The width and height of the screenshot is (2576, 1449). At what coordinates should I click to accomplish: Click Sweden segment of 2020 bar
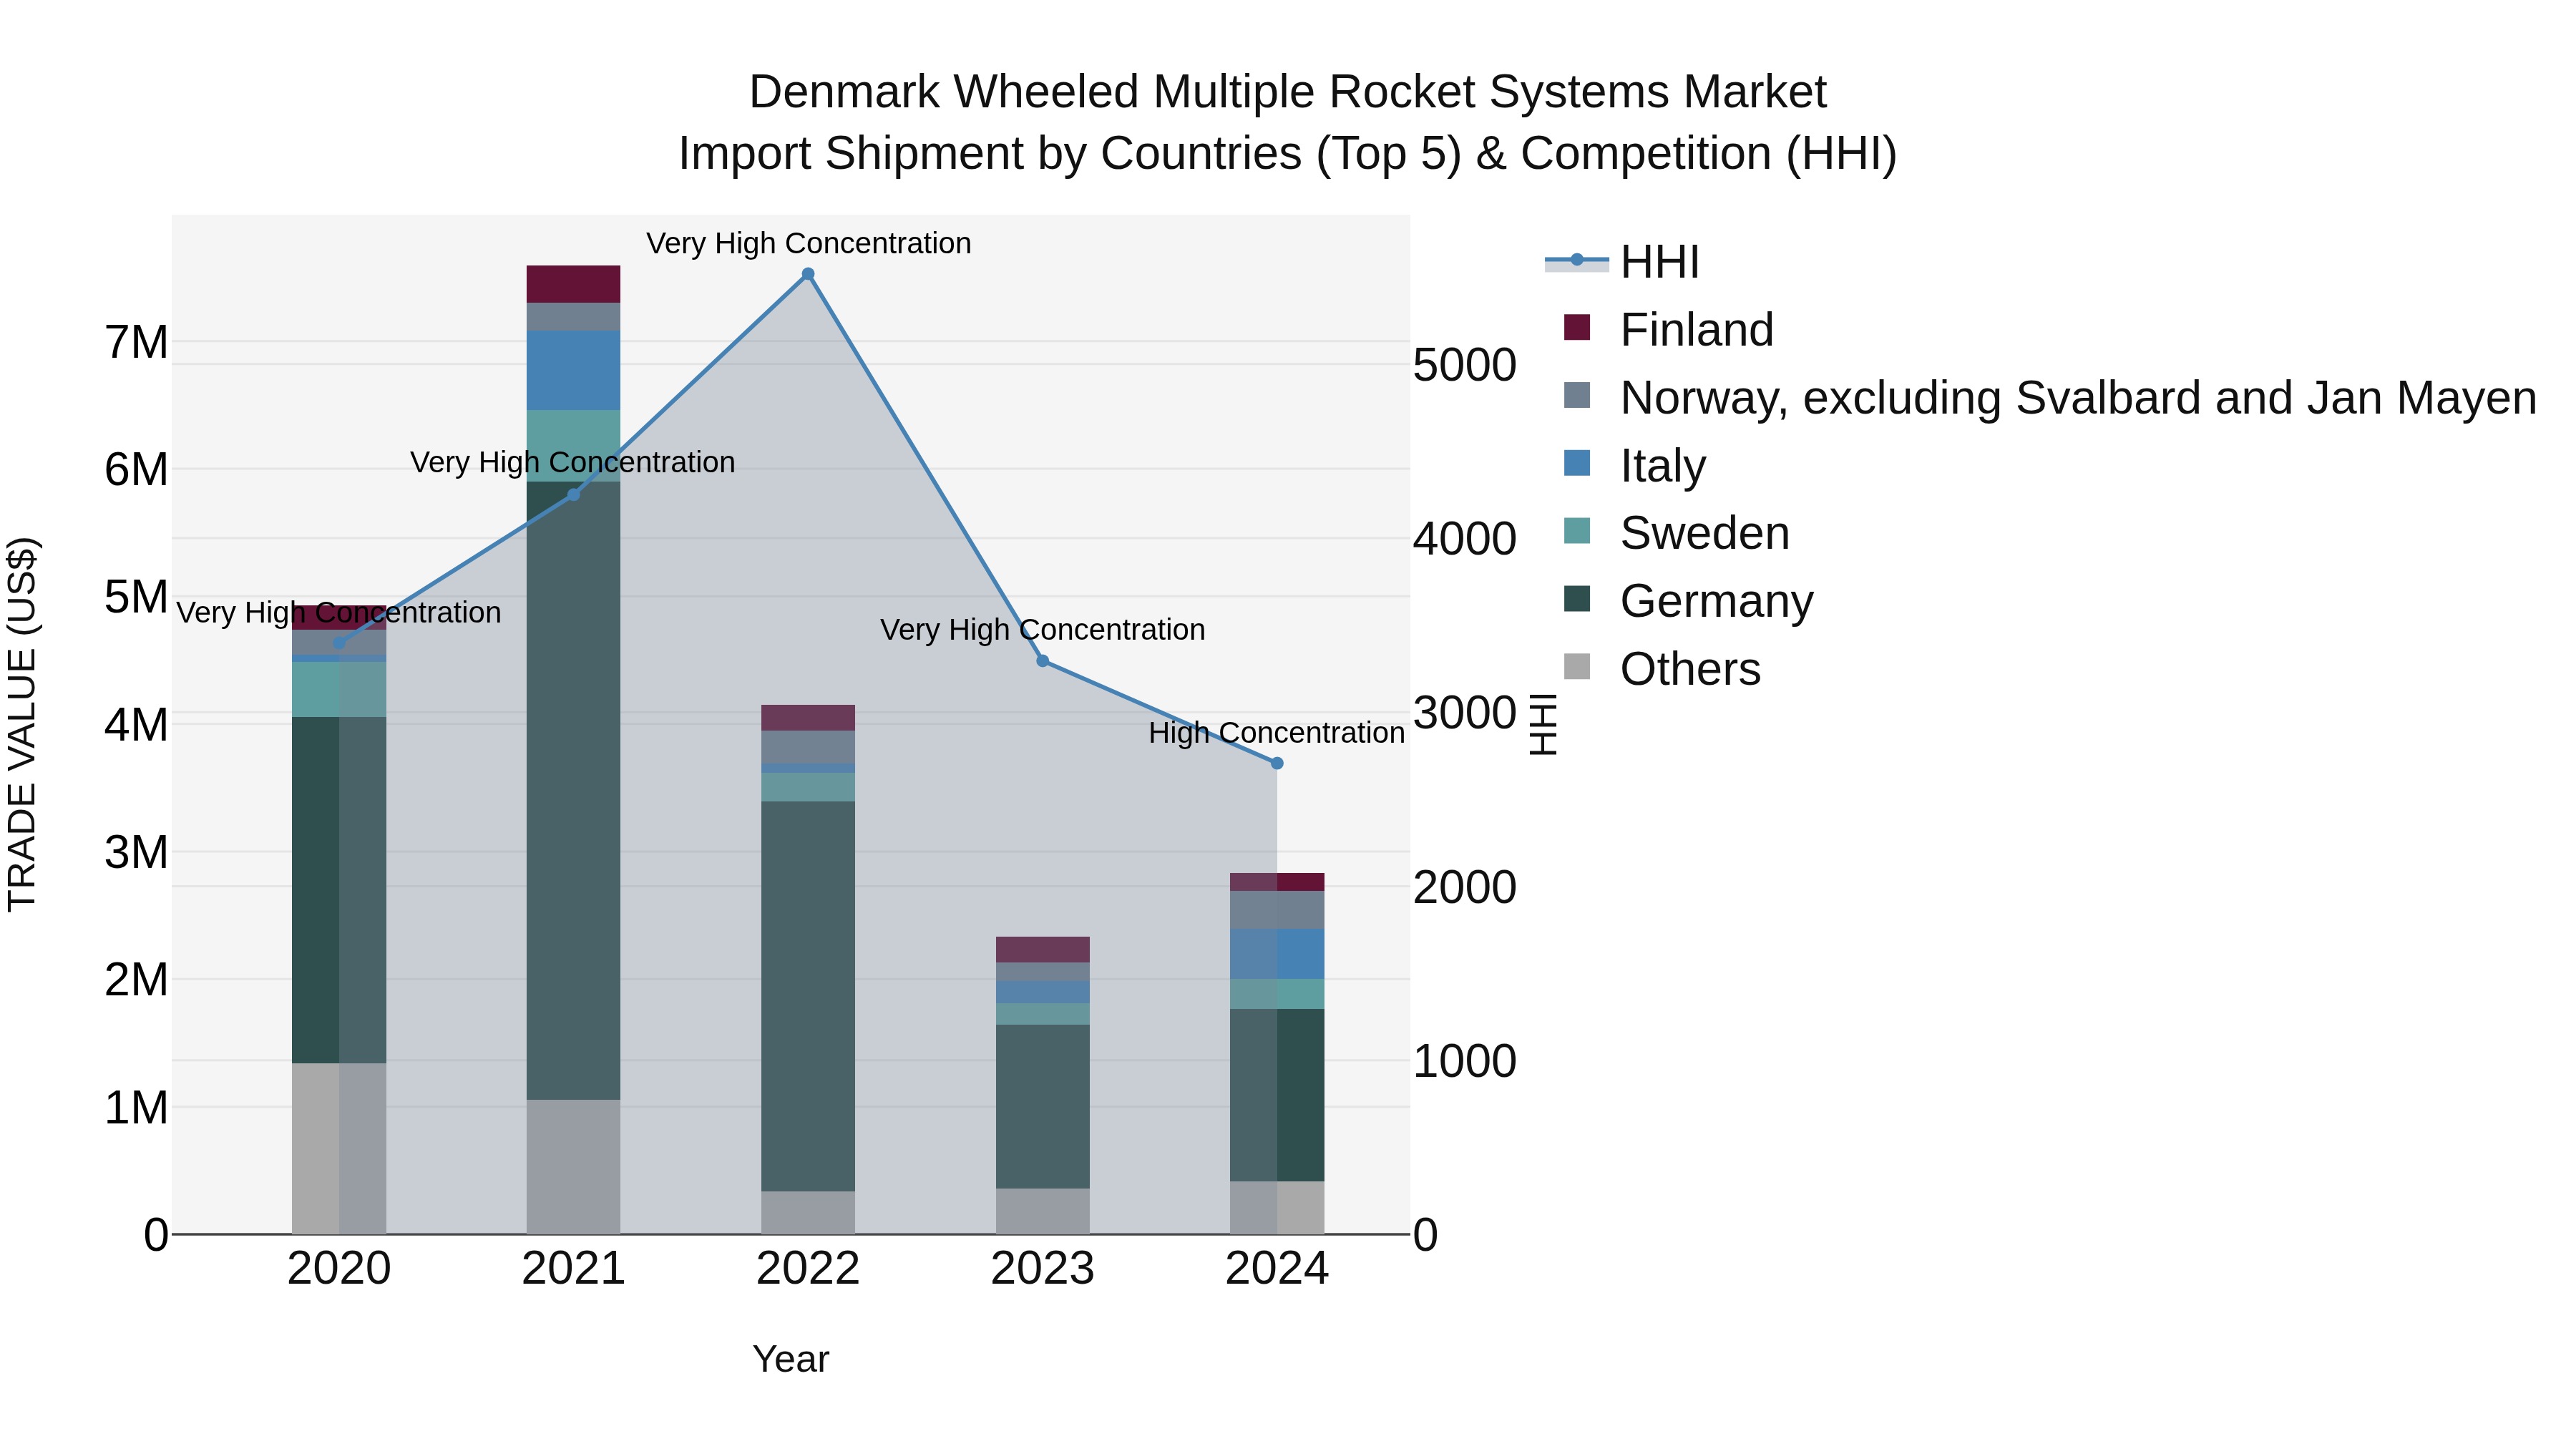339,689
